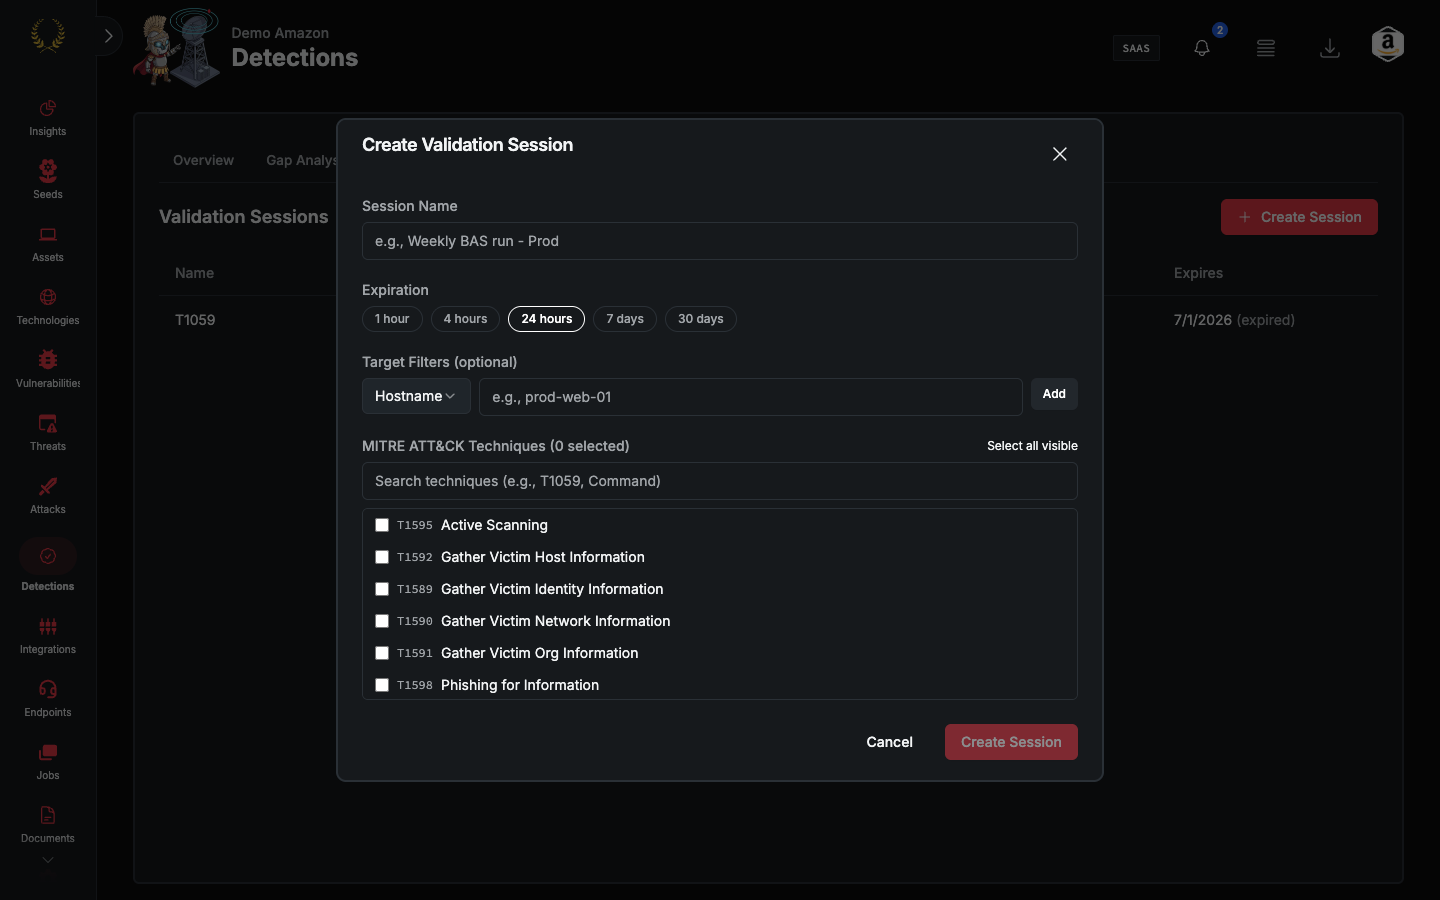This screenshot has width=1440, height=900.
Task: Select the Detections sidebar icon
Action: (x=48, y=556)
